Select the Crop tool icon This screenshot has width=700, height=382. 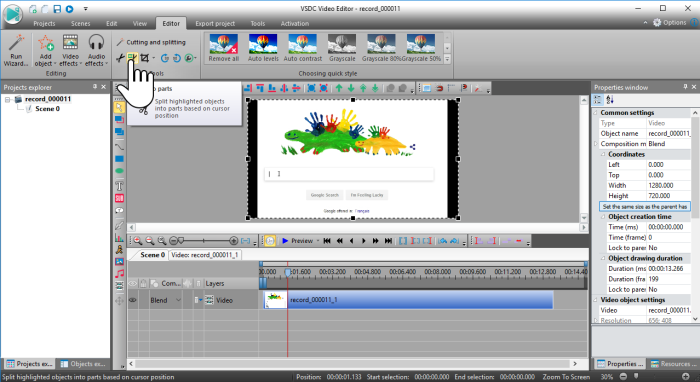click(144, 58)
